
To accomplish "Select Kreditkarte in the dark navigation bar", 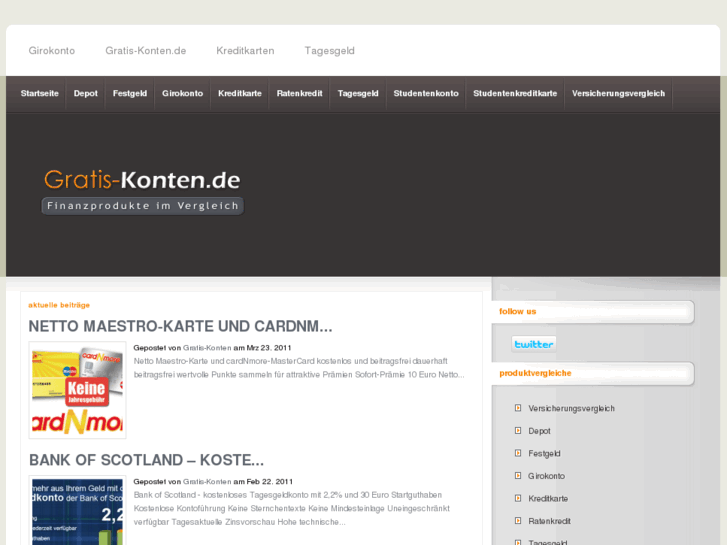I will coord(240,93).
